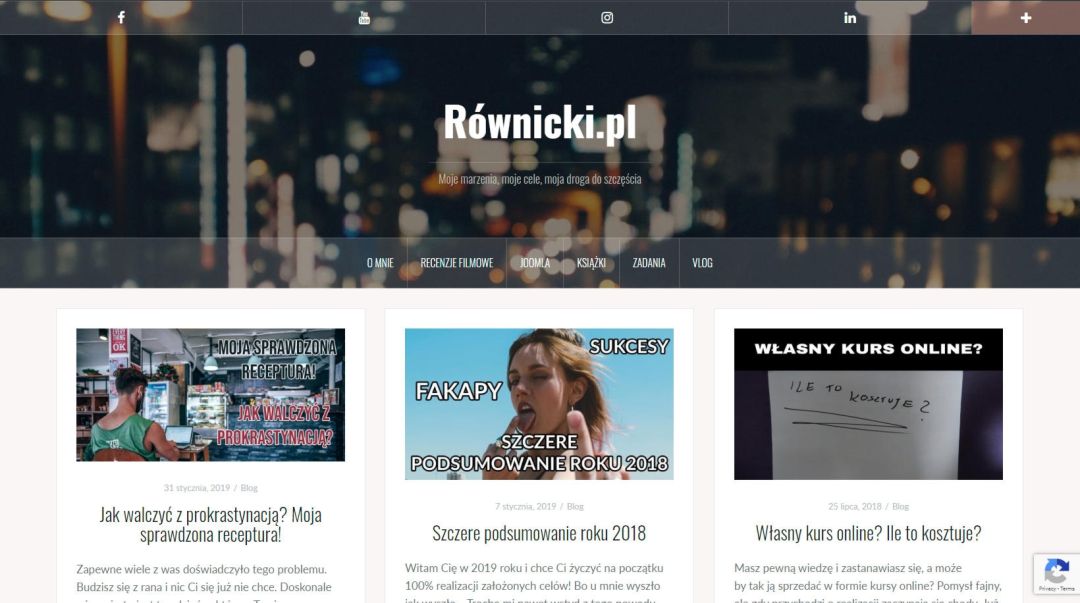Image resolution: width=1080 pixels, height=603 pixels.
Task: Click the Instagram icon
Action: click(607, 18)
